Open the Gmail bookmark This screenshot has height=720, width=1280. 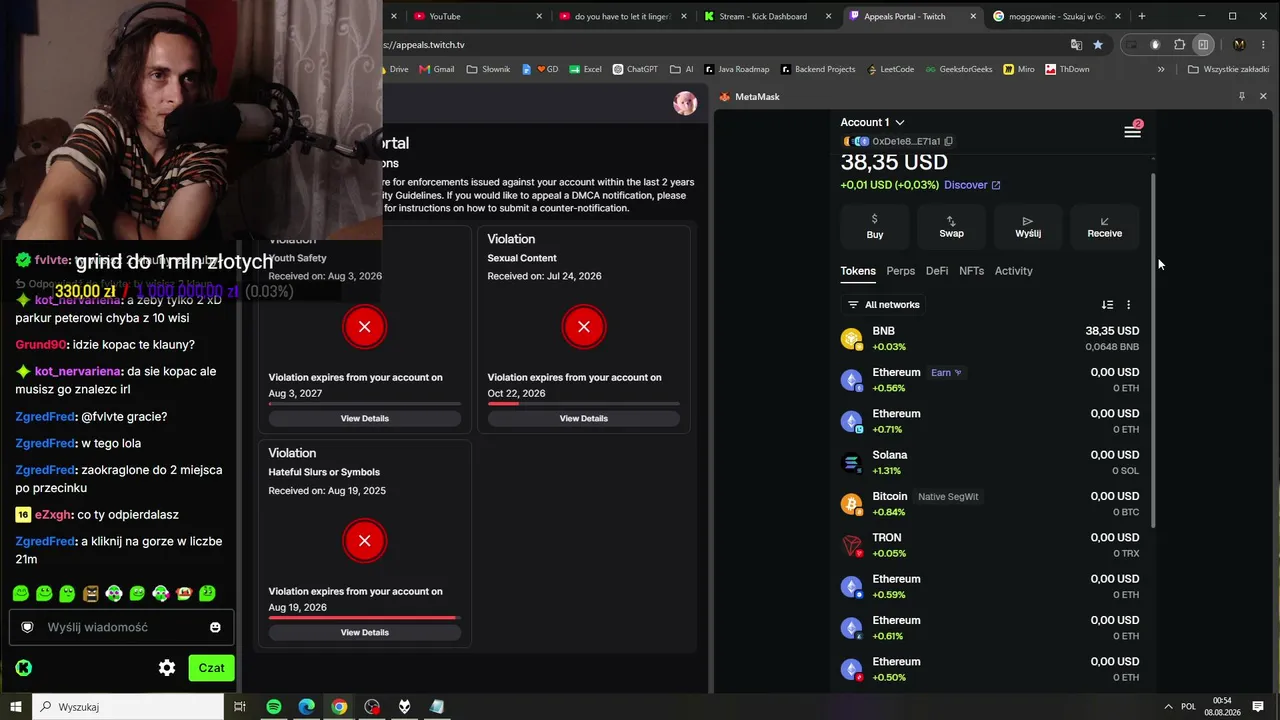click(437, 69)
